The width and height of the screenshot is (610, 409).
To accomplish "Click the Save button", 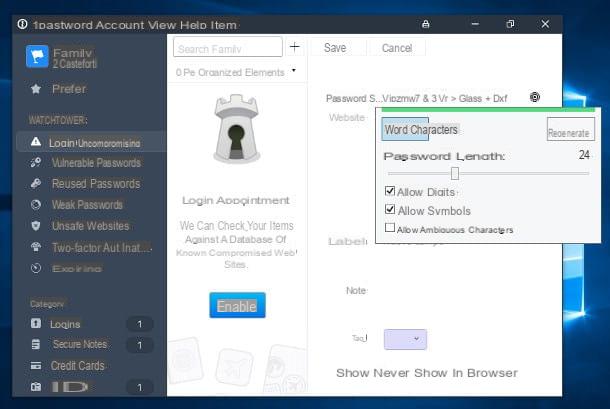I will click(x=335, y=48).
